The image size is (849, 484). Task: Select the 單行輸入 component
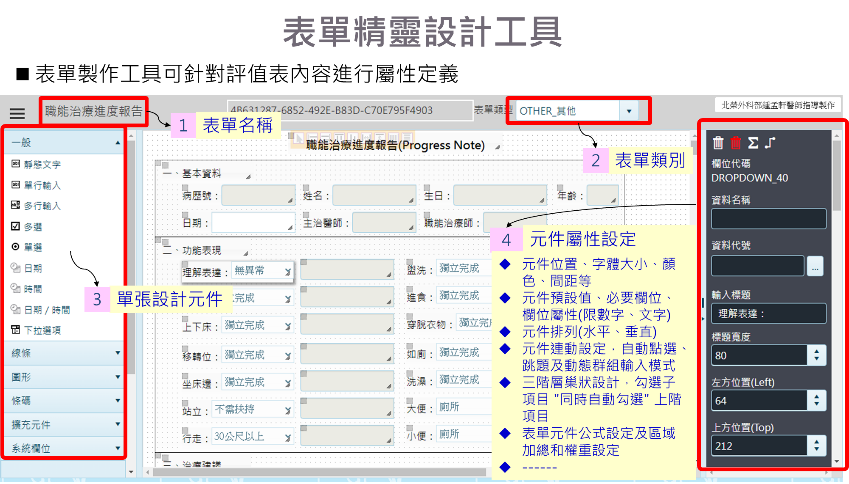pyautogui.click(x=36, y=185)
